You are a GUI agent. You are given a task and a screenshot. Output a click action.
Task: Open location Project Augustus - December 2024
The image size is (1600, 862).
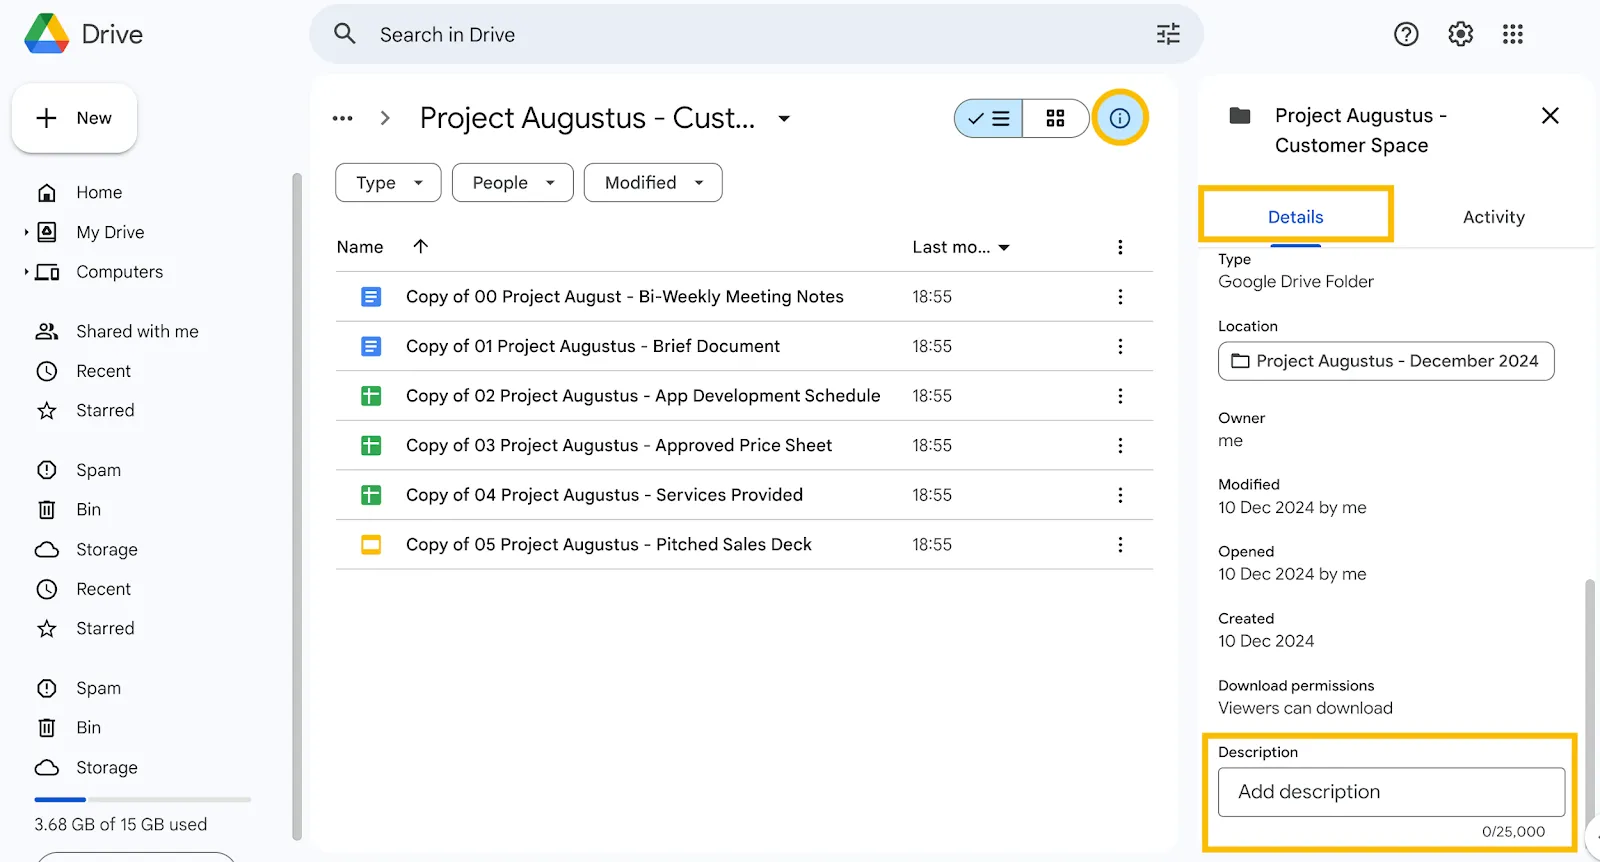click(x=1386, y=361)
